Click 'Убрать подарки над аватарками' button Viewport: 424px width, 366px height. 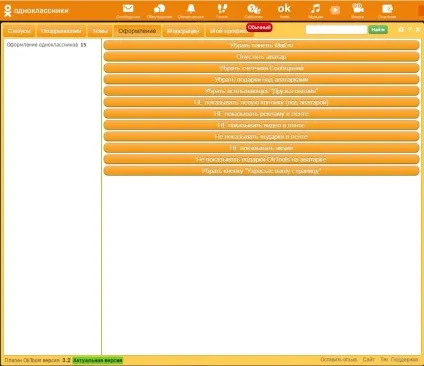click(x=261, y=79)
